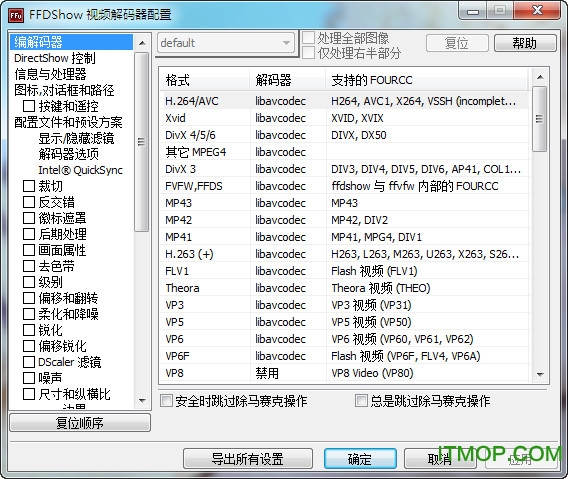Viewport: 568px width, 479px height.
Task: Change decoder for 其它 MPEG4 row
Action: point(280,152)
